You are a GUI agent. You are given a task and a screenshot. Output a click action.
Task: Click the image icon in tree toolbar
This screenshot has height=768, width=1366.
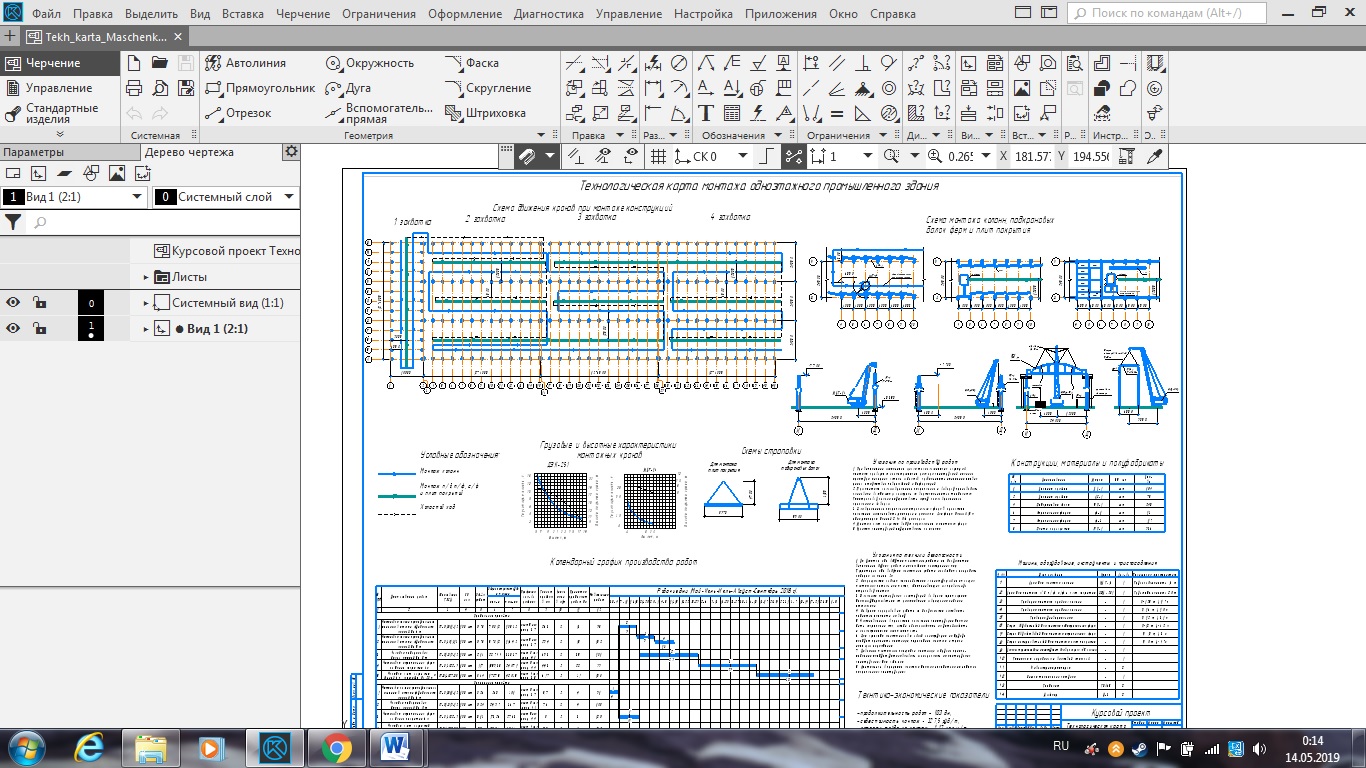point(116,173)
